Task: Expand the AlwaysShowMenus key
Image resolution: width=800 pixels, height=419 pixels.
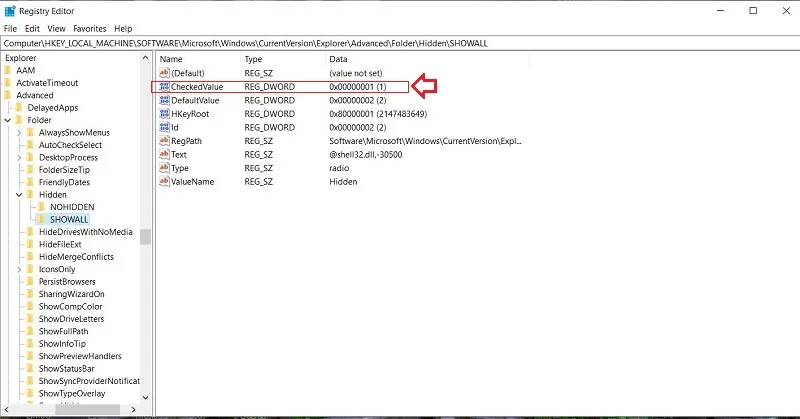Action: [x=19, y=132]
